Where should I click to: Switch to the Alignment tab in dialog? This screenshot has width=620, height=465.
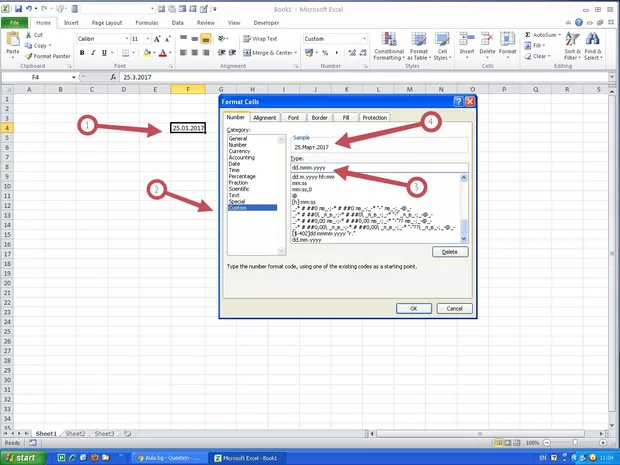click(x=265, y=118)
